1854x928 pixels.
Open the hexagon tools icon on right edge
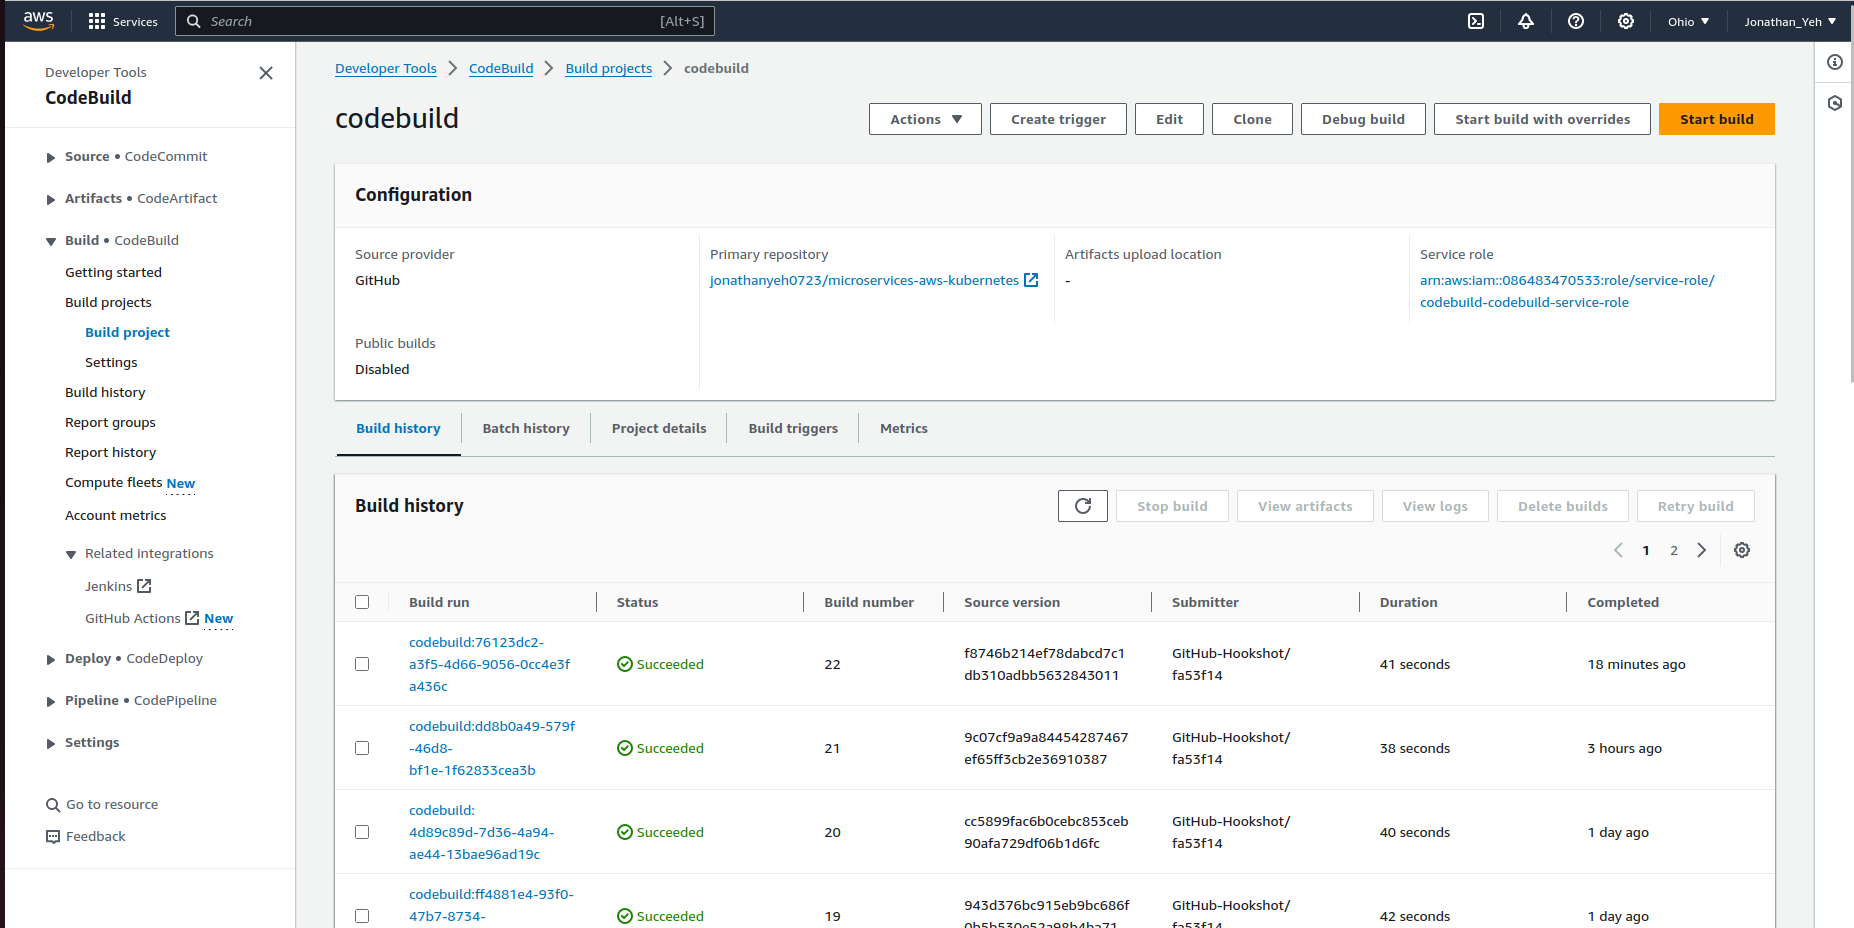[1835, 103]
